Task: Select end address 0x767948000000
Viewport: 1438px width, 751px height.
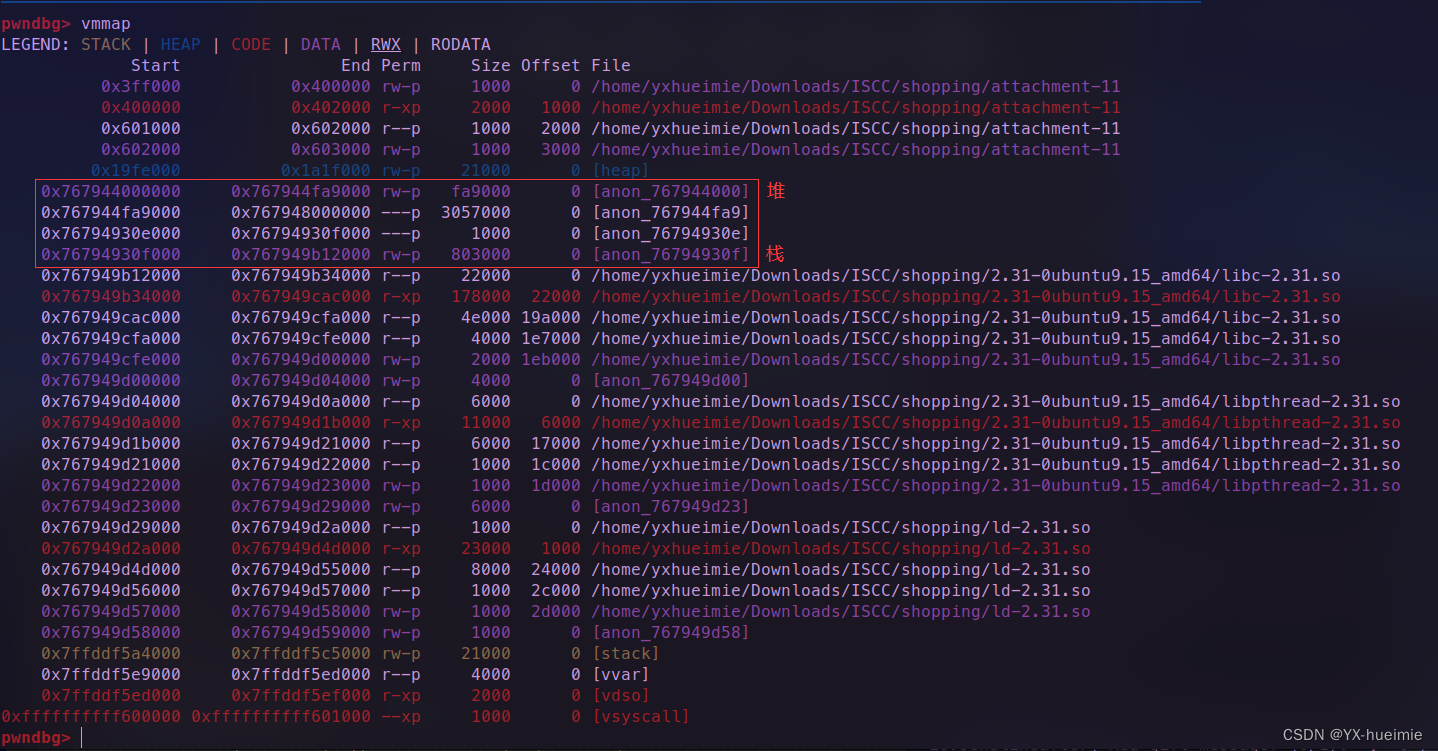Action: 301,212
